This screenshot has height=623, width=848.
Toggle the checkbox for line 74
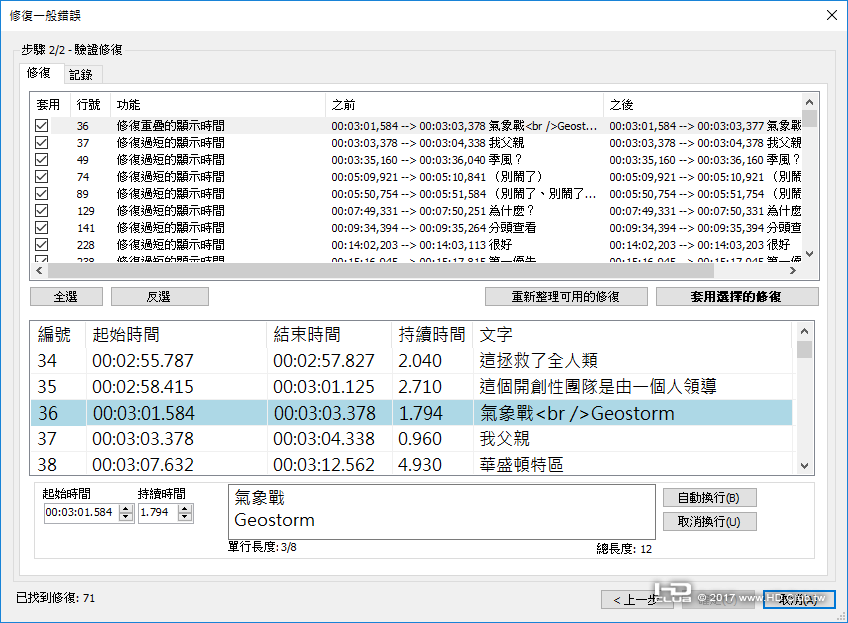point(42,176)
